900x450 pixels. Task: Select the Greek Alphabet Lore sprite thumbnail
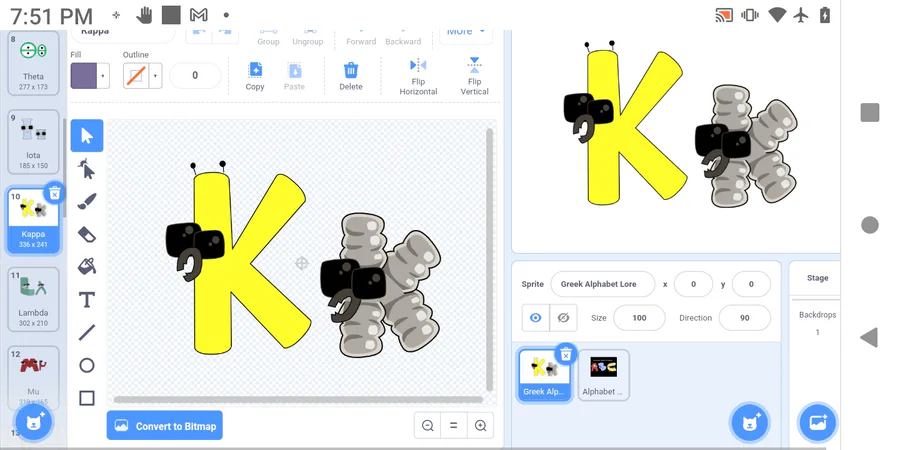pos(544,374)
